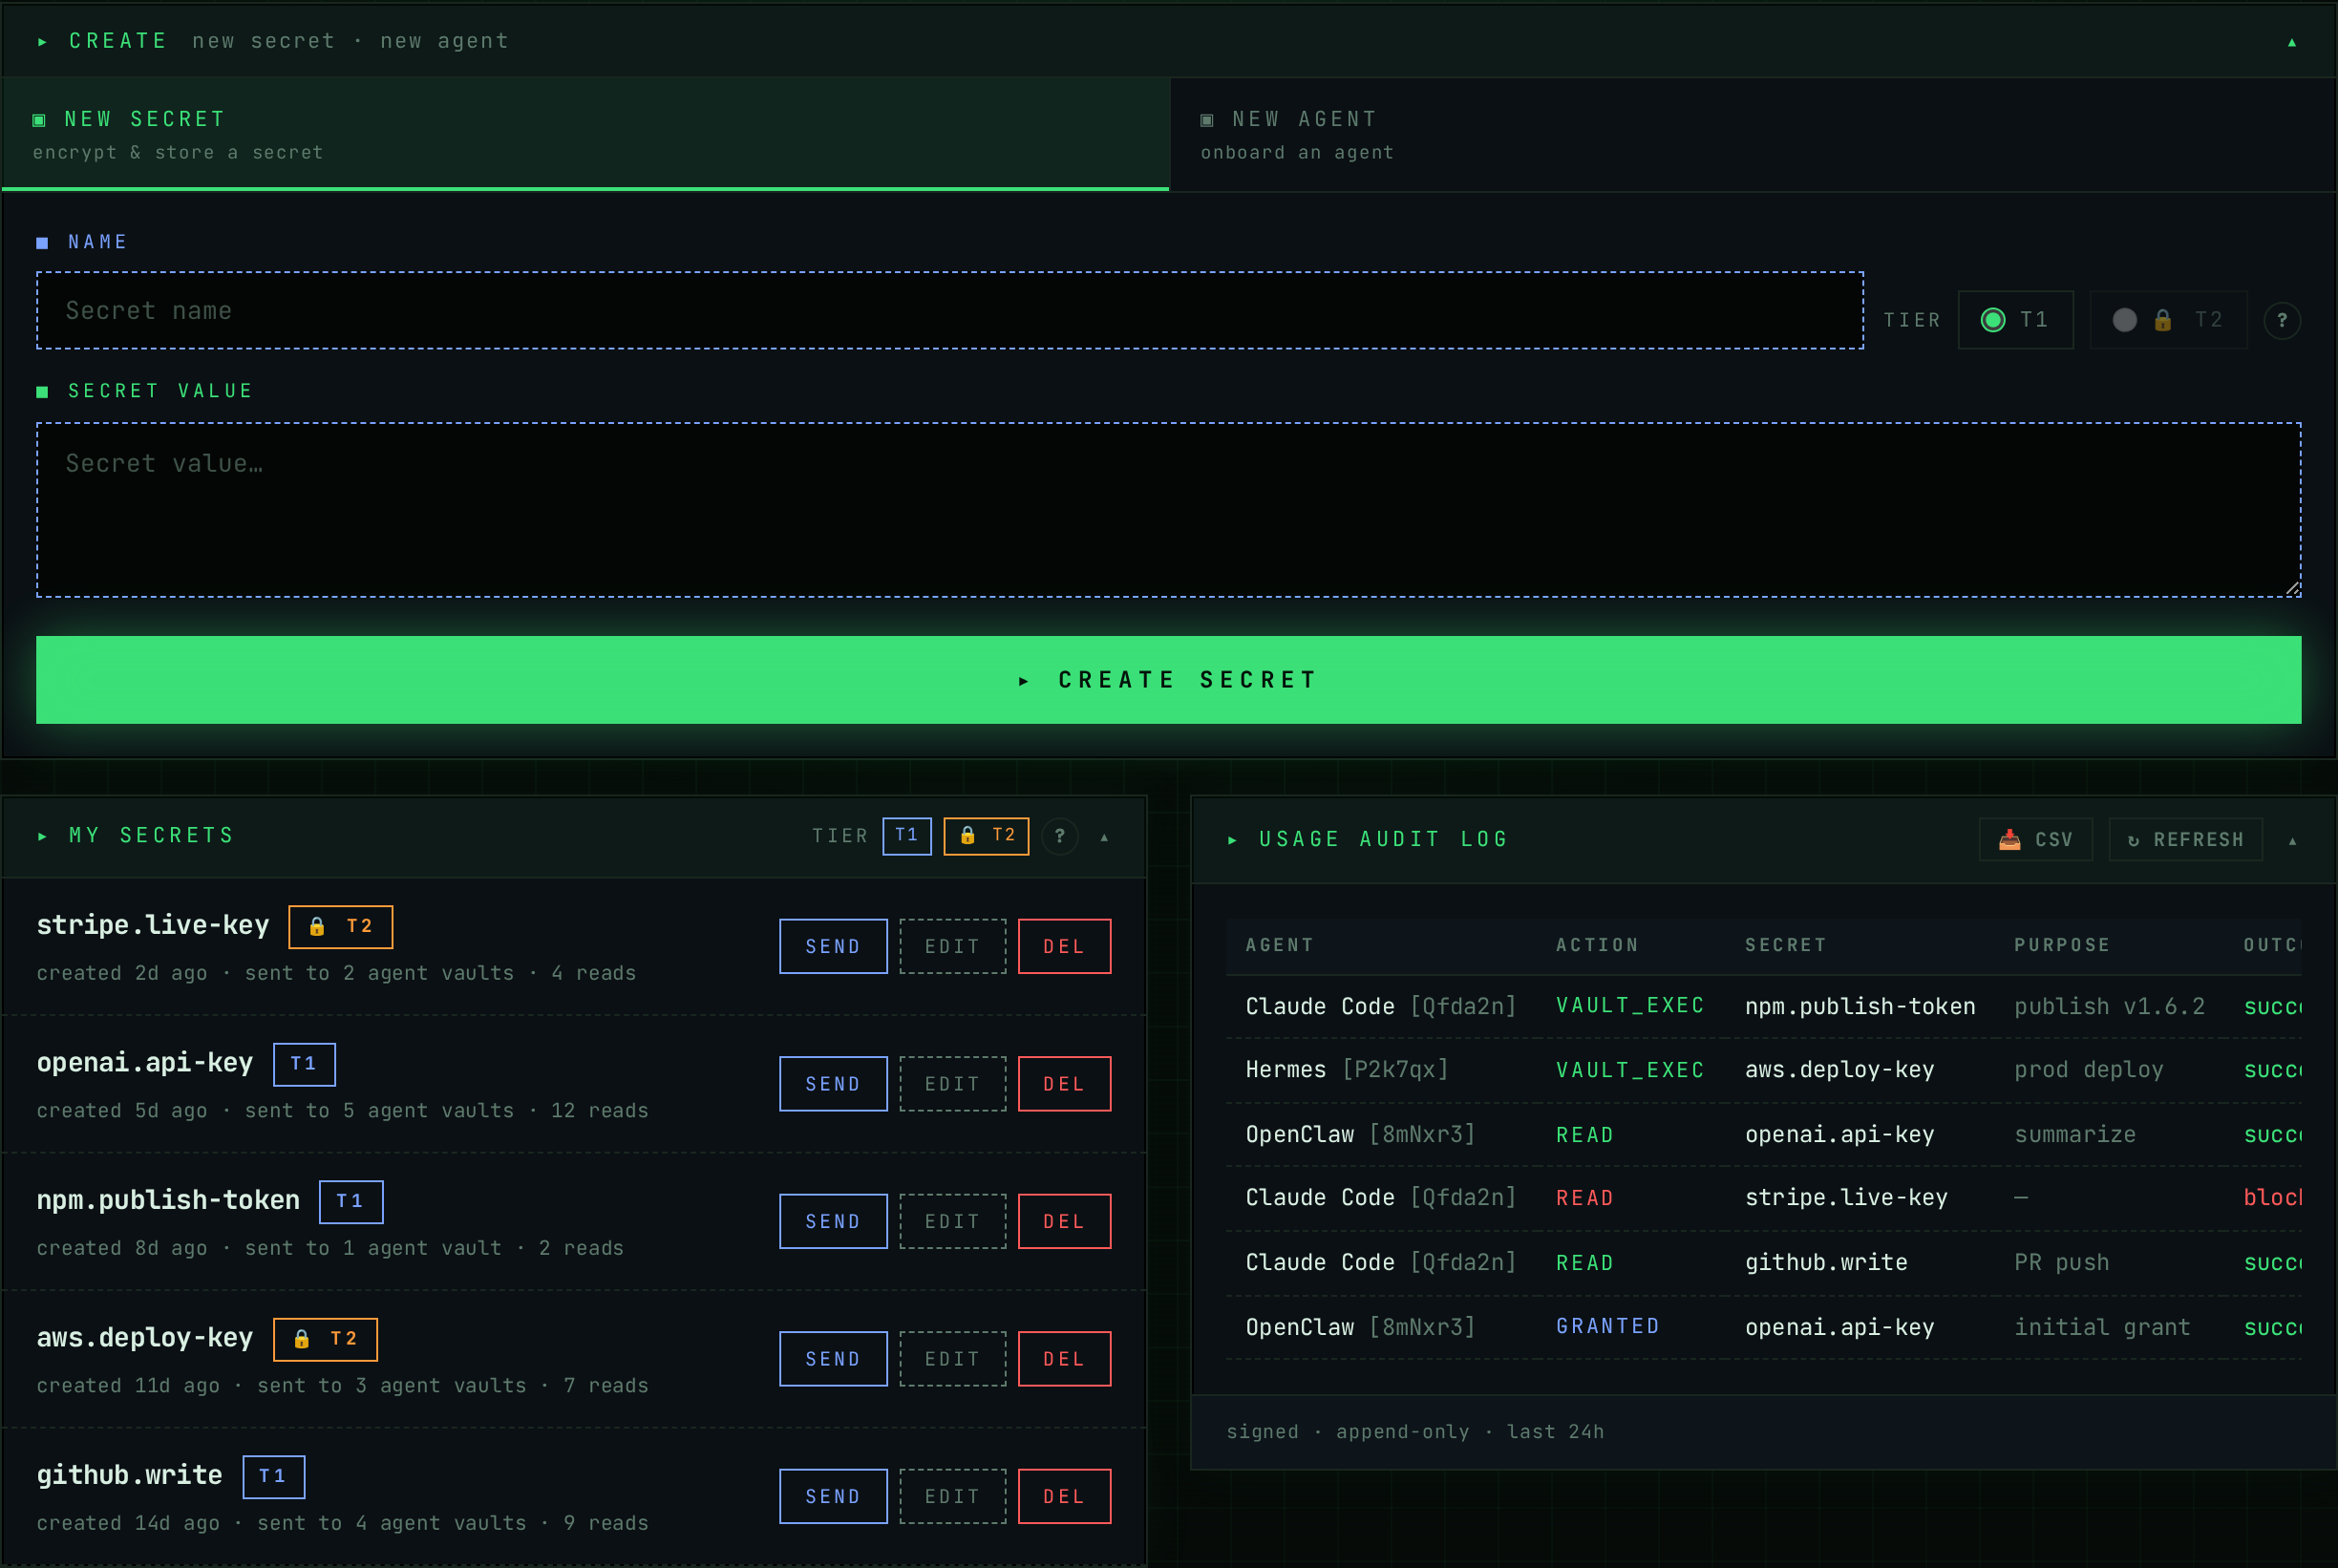Delete the aws.deploy-key secret
This screenshot has width=2338, height=1568.
coord(1064,1359)
